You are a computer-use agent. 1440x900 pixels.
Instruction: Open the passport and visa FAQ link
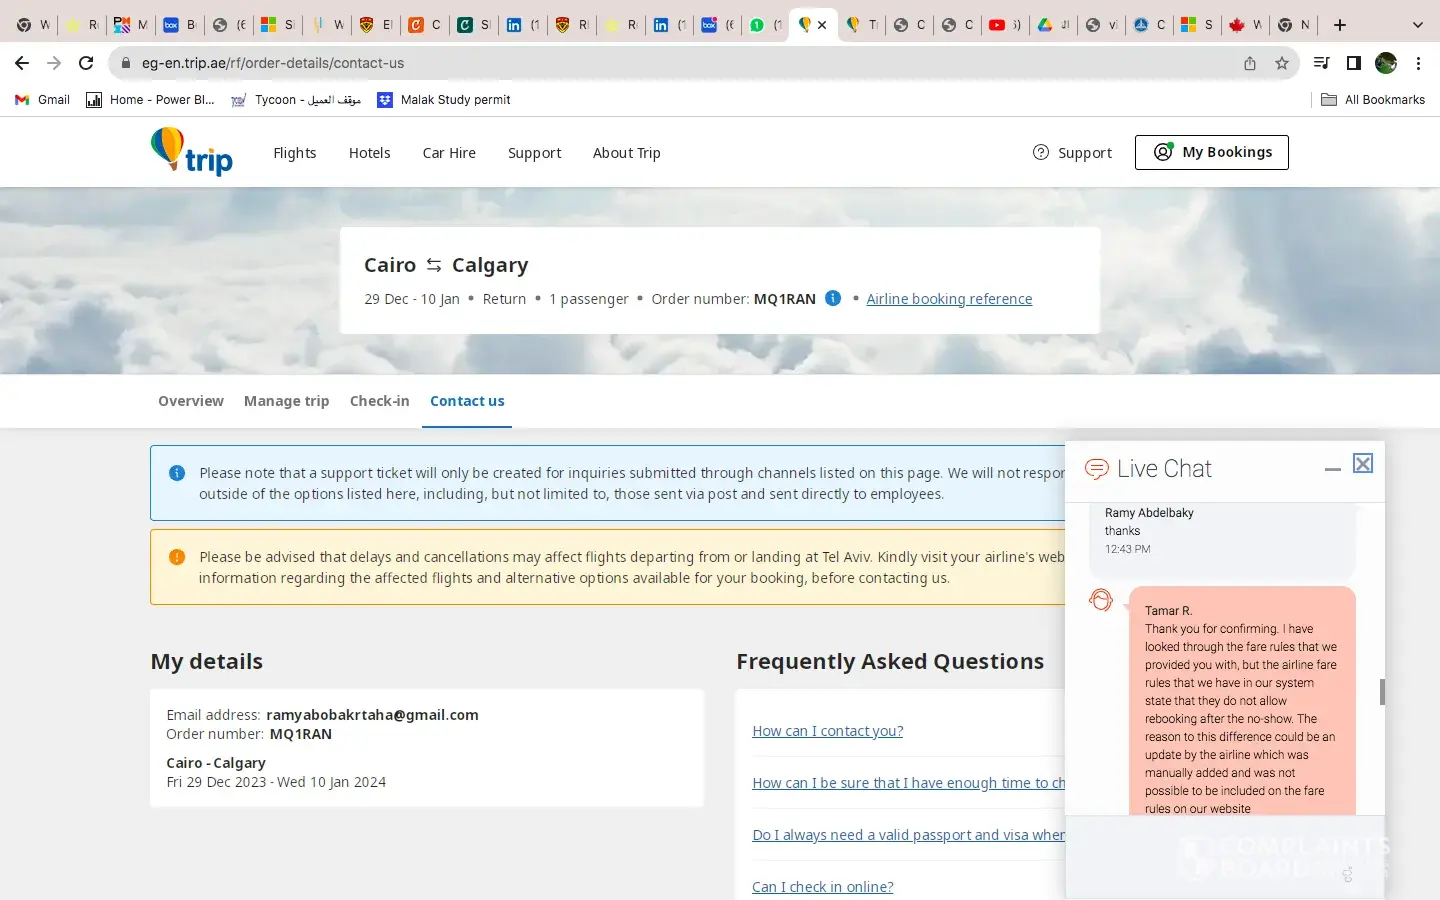[908, 835]
